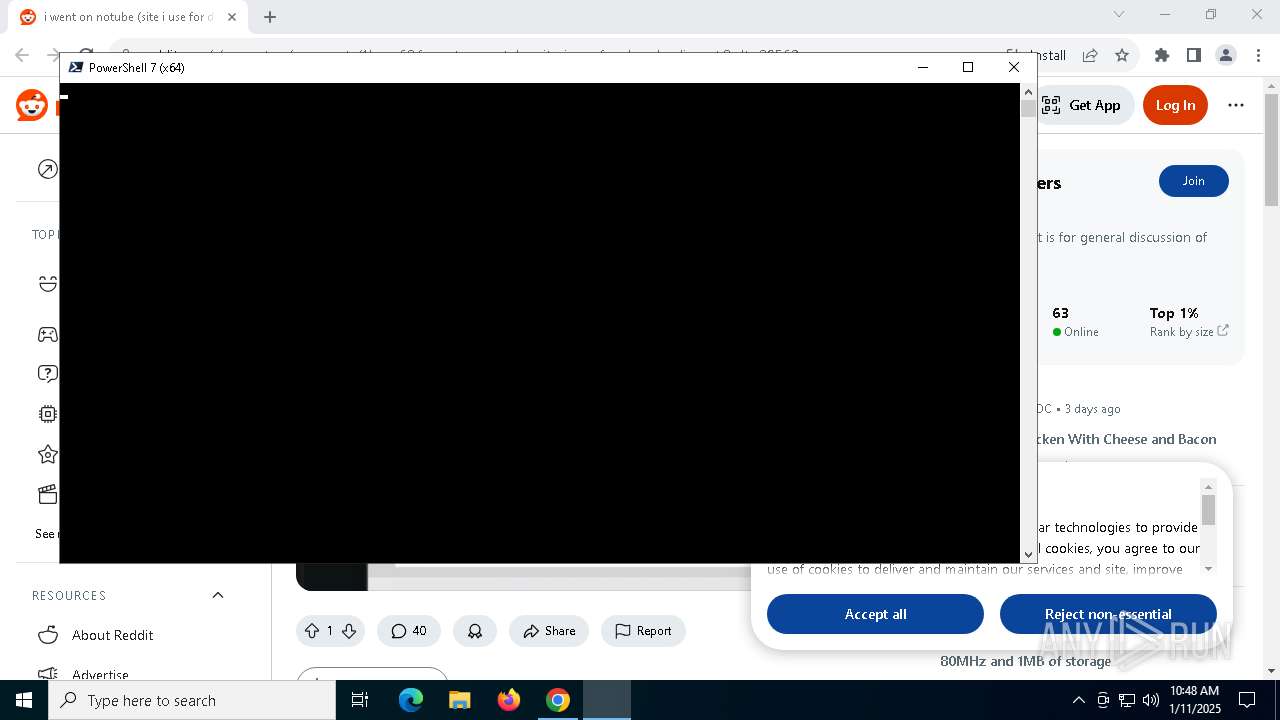This screenshot has height=720, width=1280.
Task: Log In to Reddit
Action: (1175, 105)
